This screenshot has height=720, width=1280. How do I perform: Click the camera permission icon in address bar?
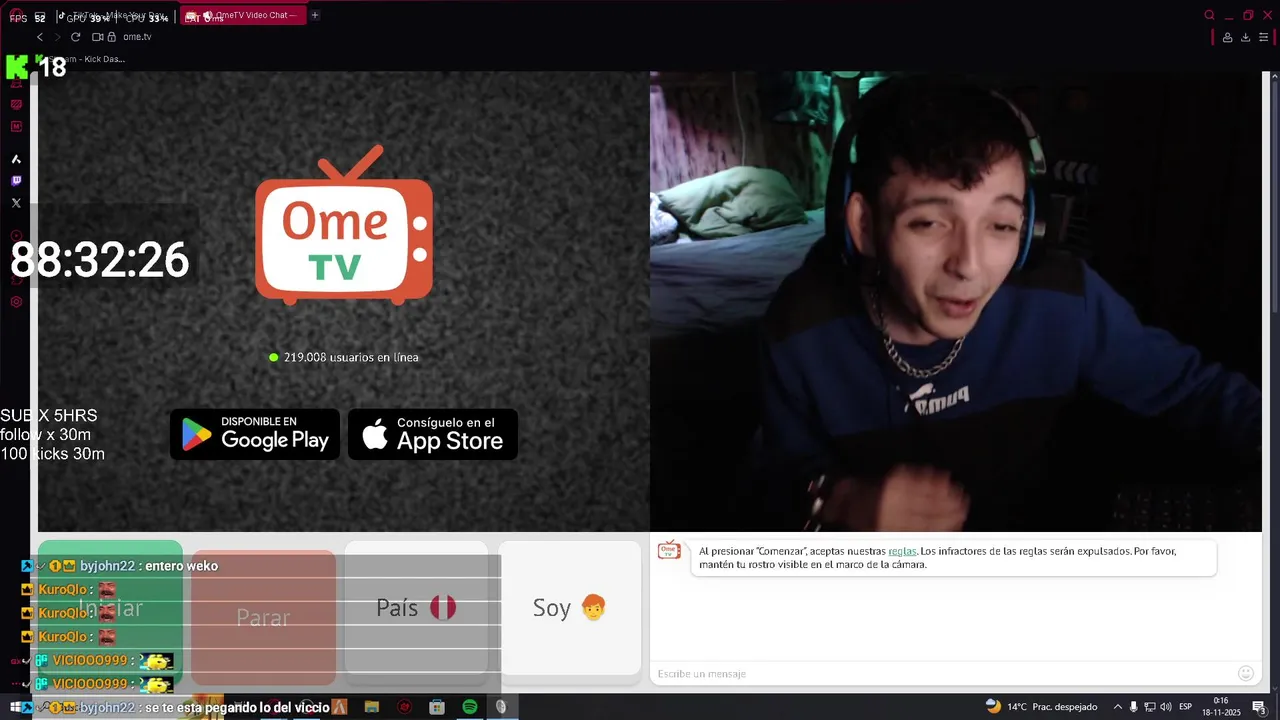[x=98, y=37]
